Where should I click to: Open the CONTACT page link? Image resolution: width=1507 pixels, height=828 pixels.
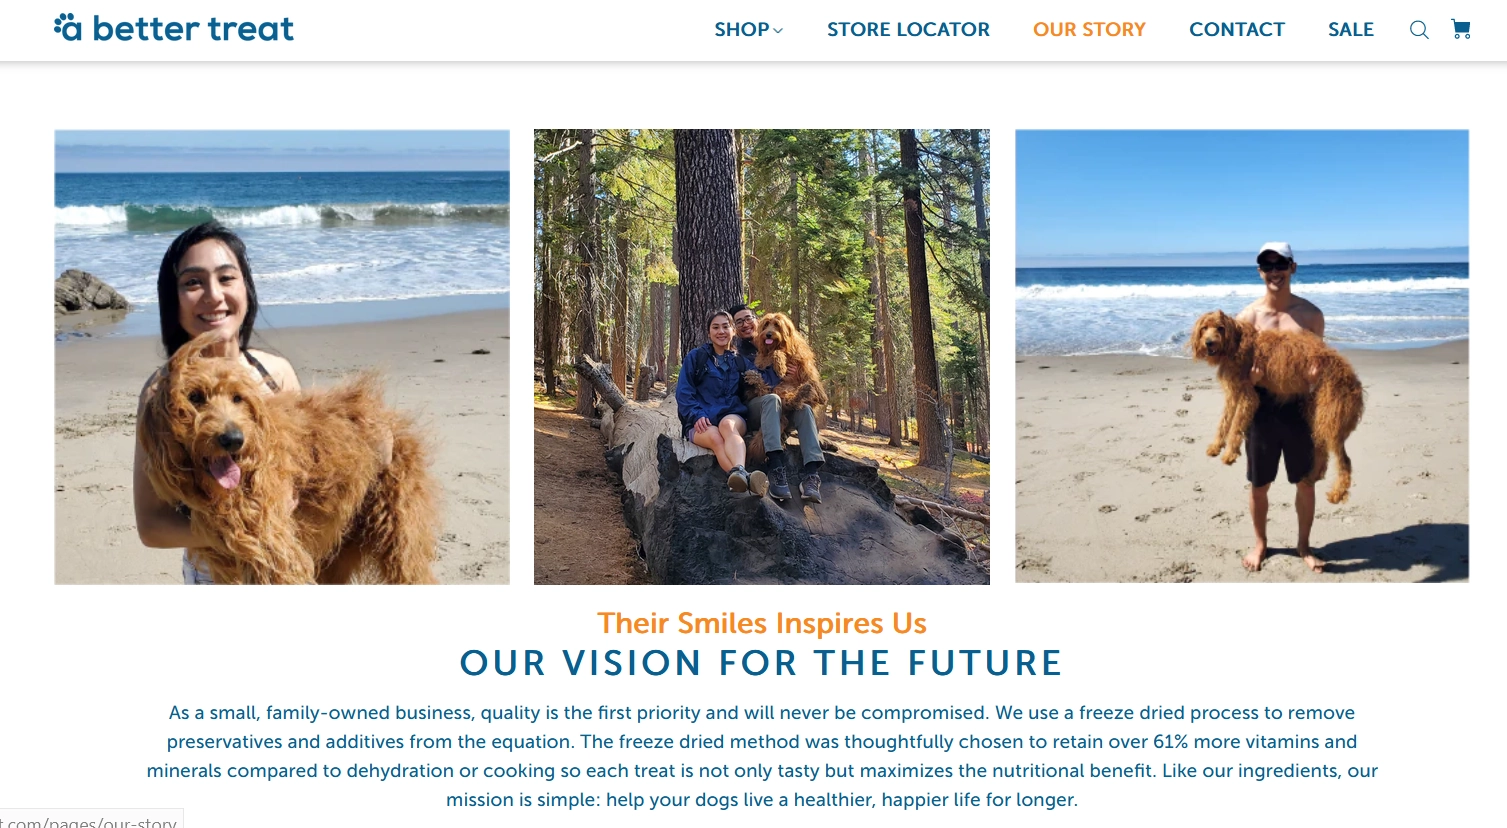[1236, 30]
